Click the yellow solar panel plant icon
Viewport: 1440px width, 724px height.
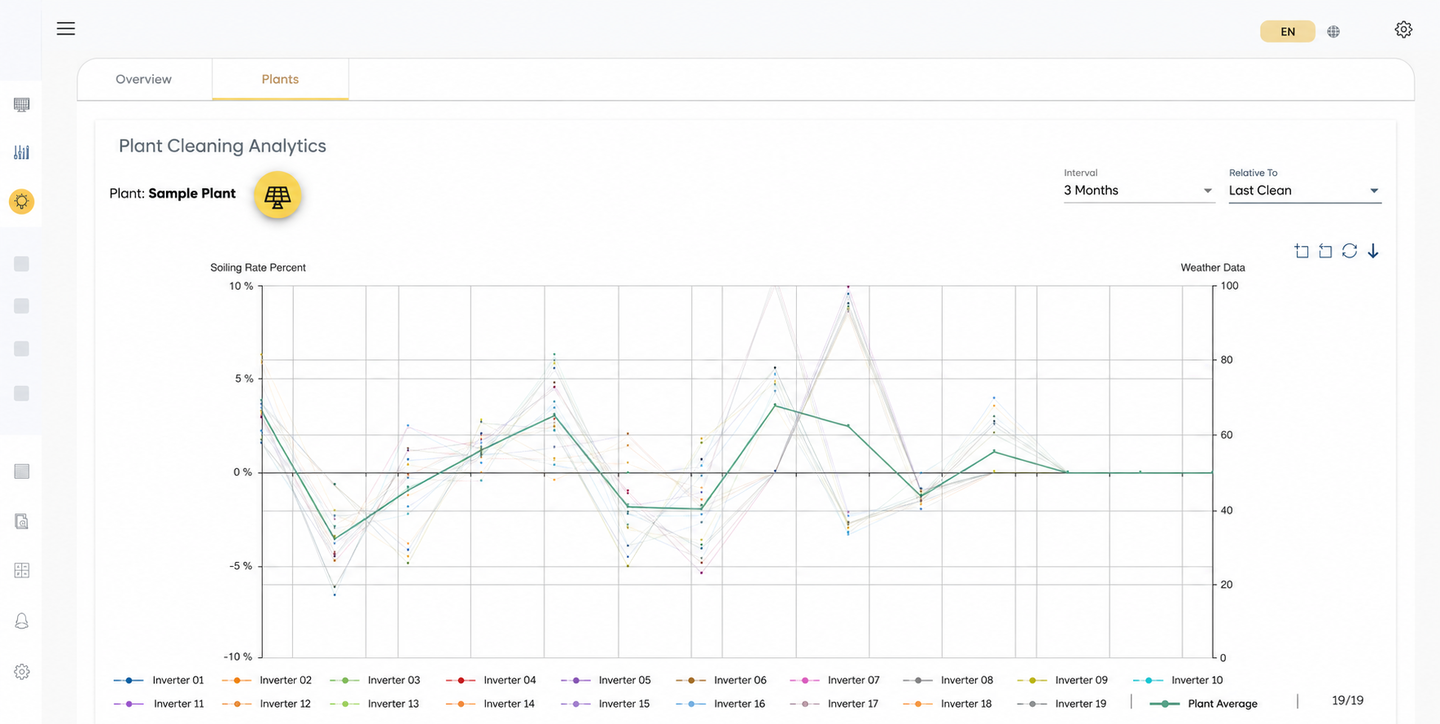tap(278, 196)
